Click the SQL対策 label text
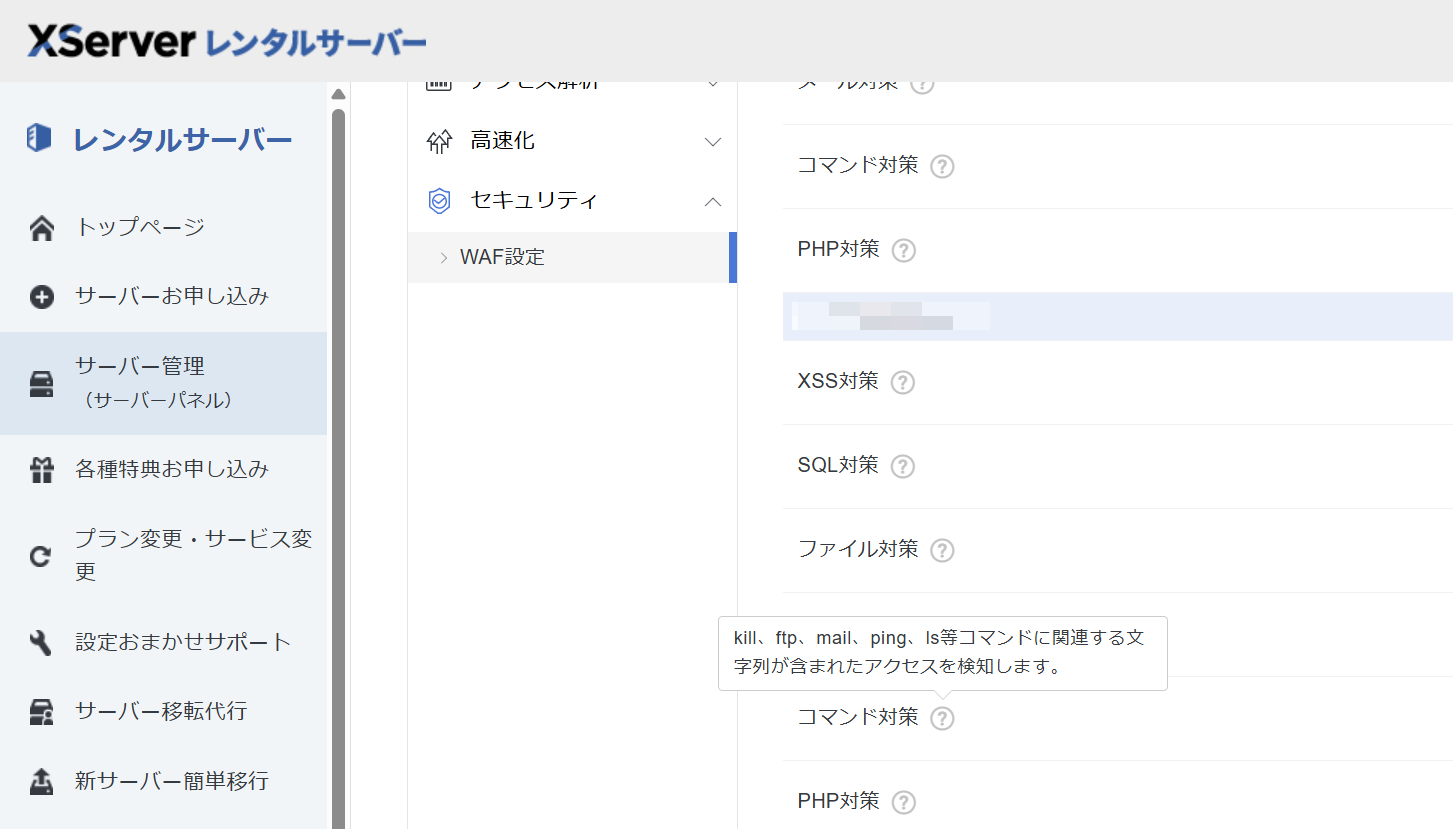1453x829 pixels. 838,465
